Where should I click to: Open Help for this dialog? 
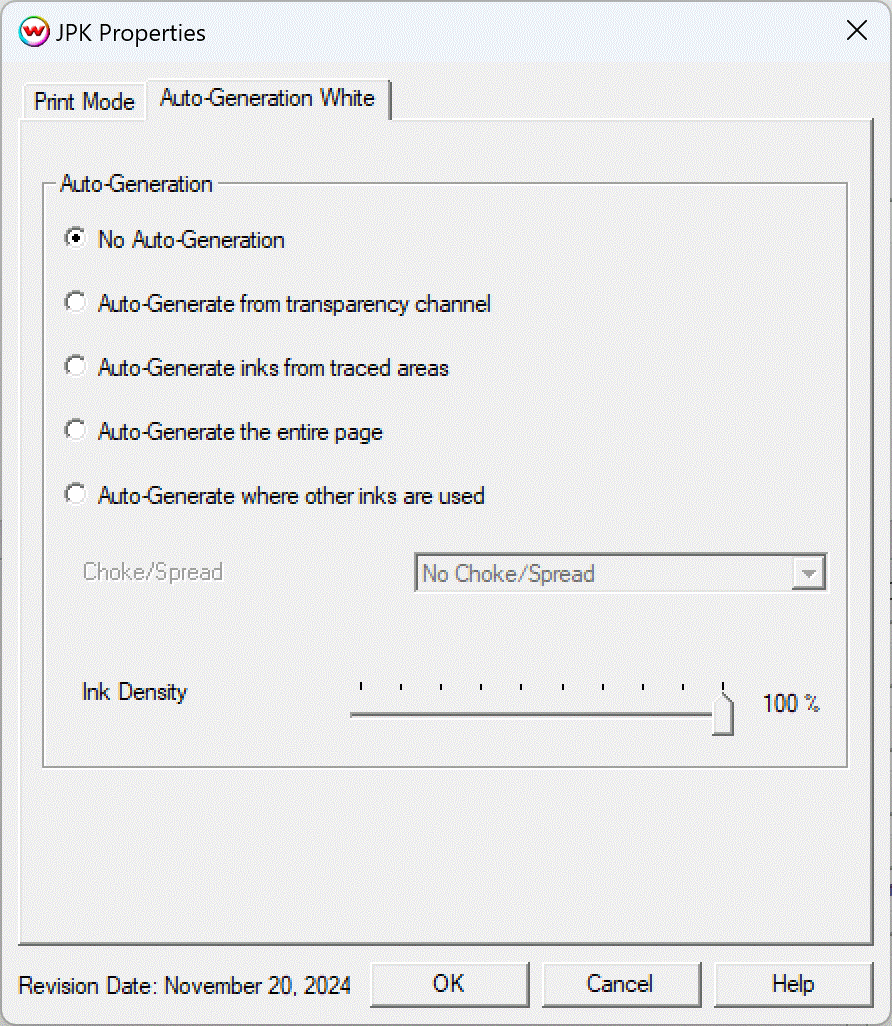pos(793,984)
